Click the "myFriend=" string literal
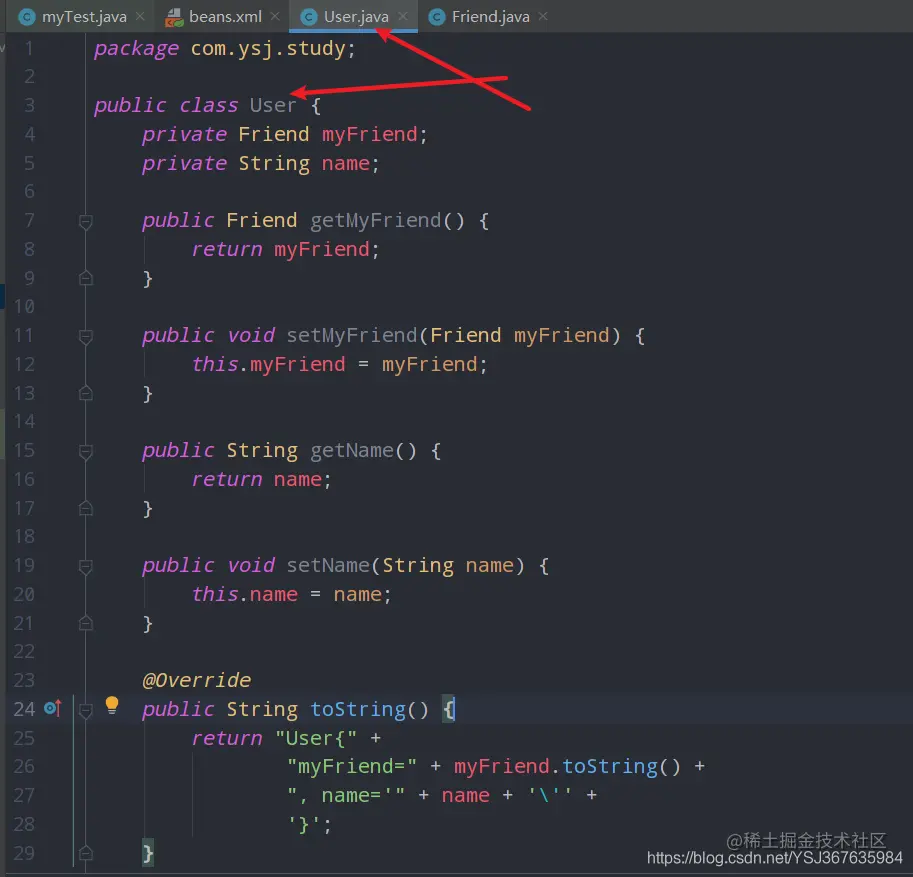Image resolution: width=913 pixels, height=877 pixels. click(352, 766)
